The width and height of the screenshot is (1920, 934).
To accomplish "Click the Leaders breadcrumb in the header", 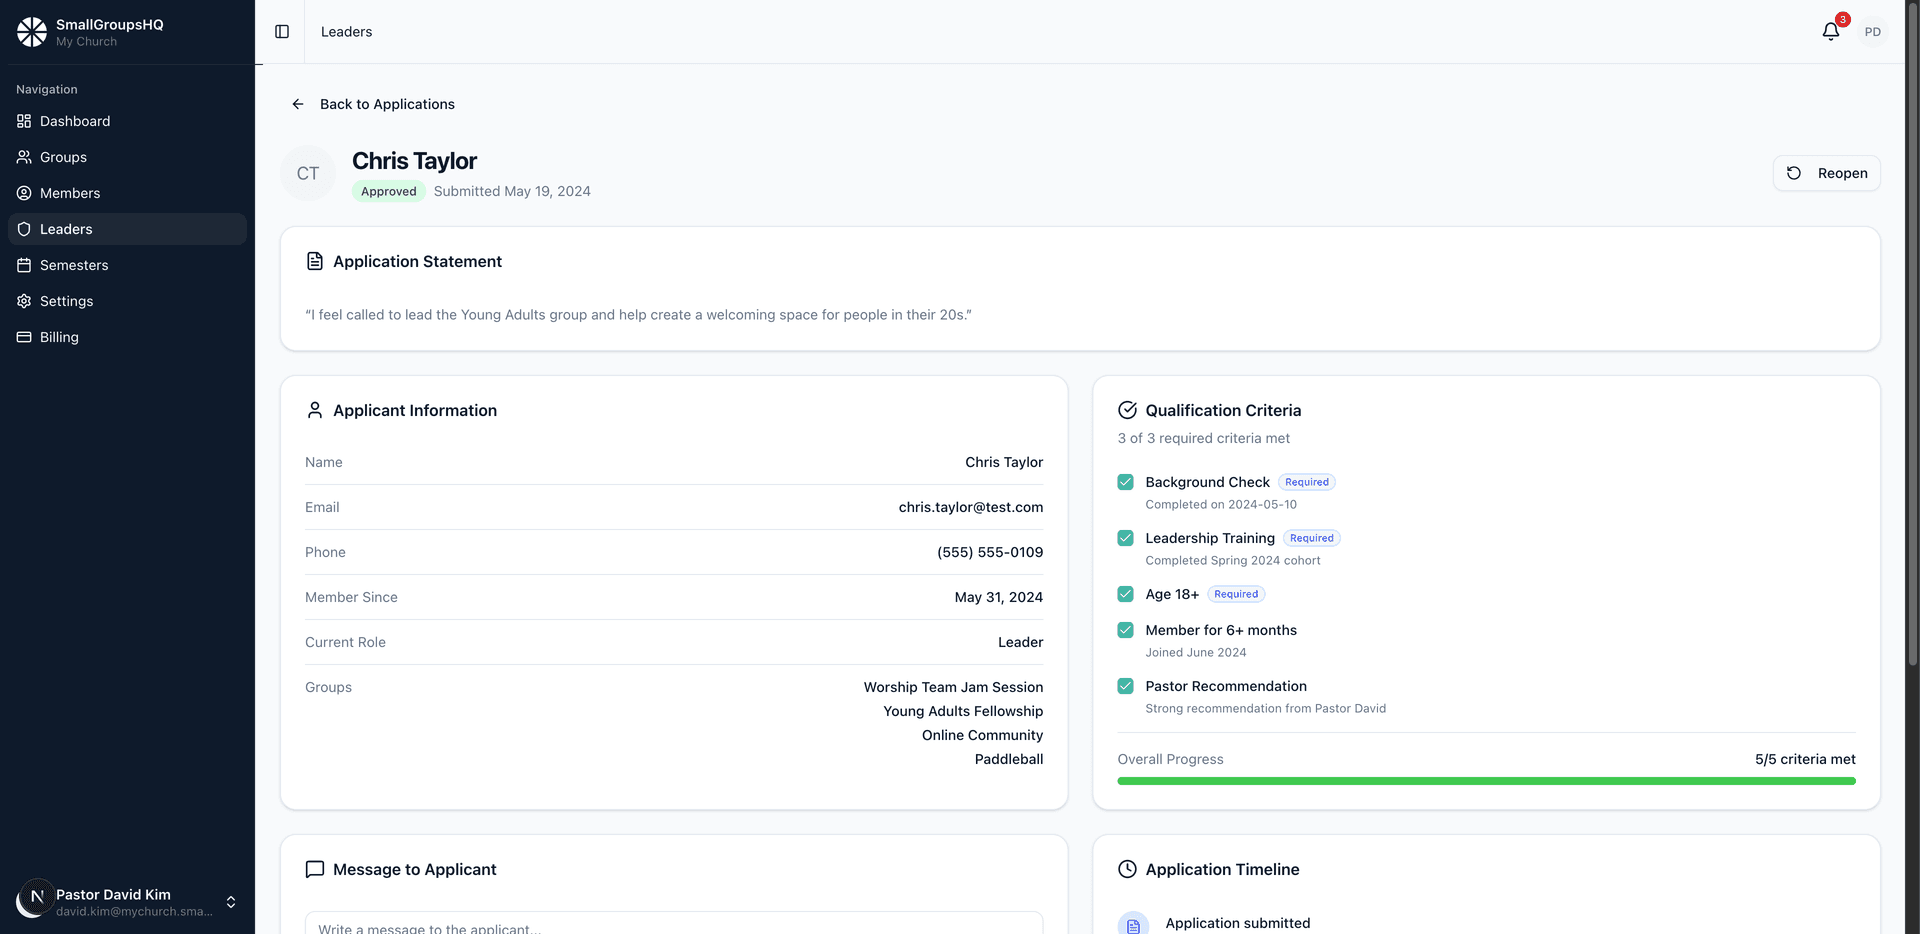I will point(346,31).
